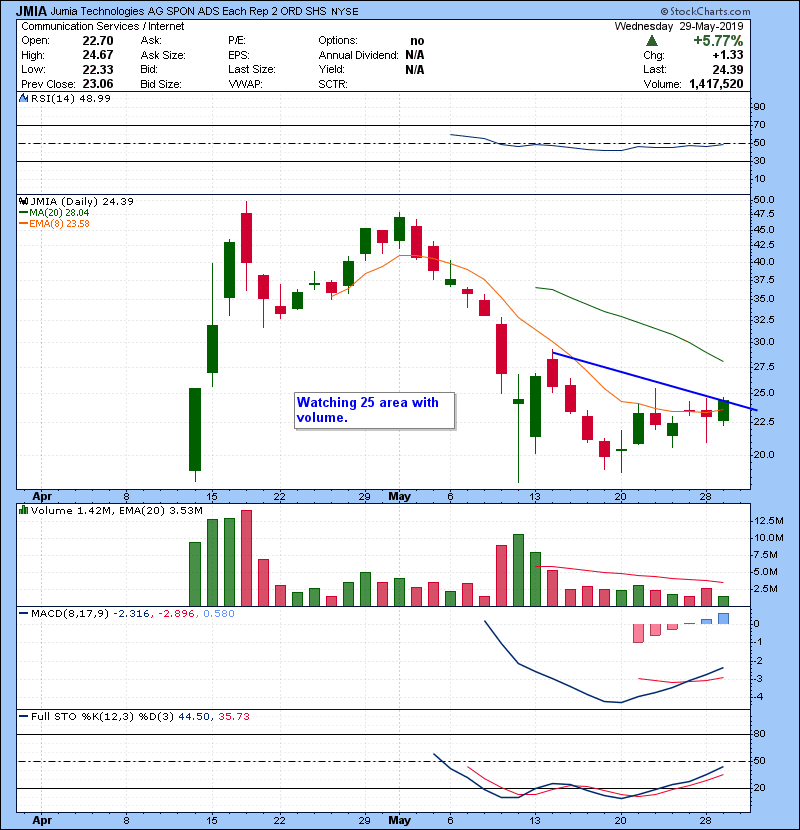Click the MACD(8,17,9) indicator label
This screenshot has height=830, width=800.
[69, 614]
